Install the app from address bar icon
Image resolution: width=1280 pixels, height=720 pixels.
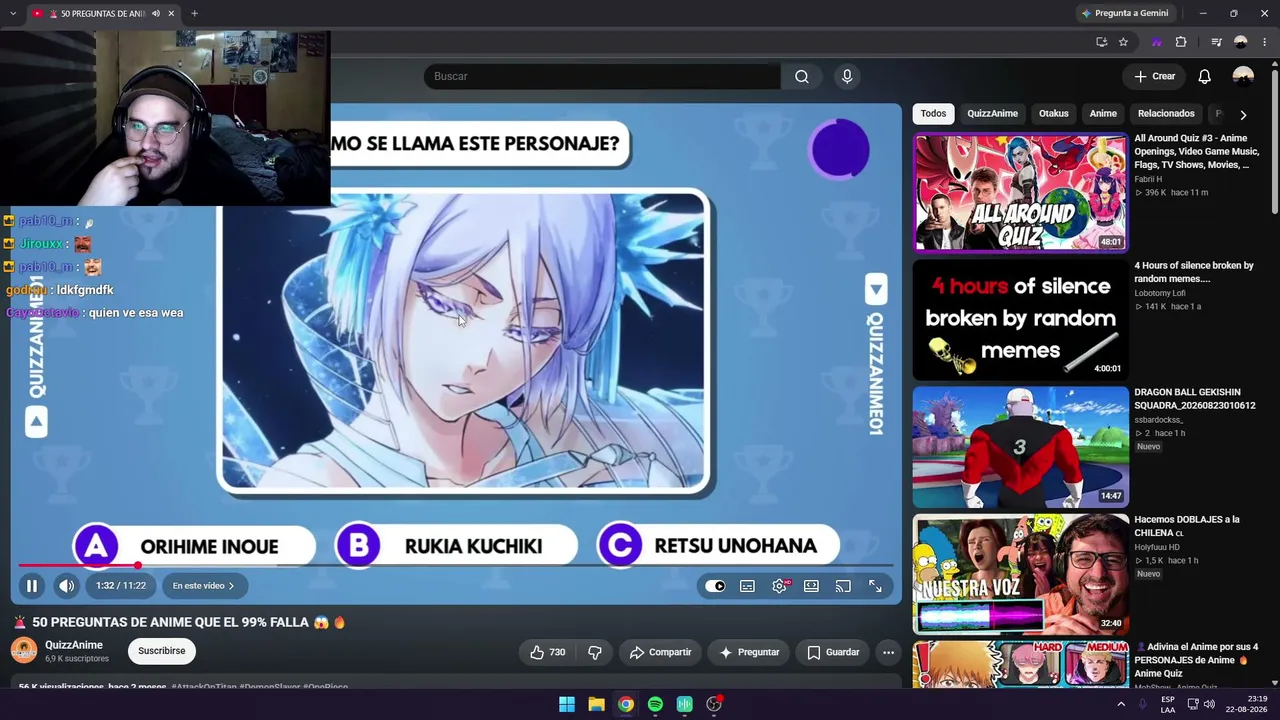pos(1101,42)
